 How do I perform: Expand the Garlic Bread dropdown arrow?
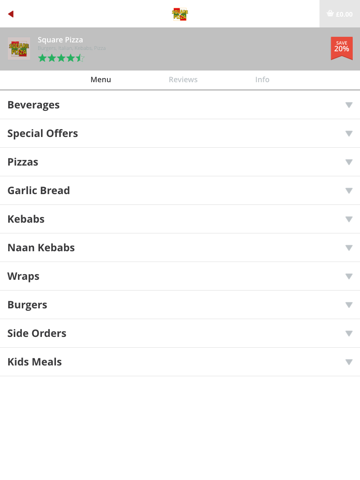point(349,191)
